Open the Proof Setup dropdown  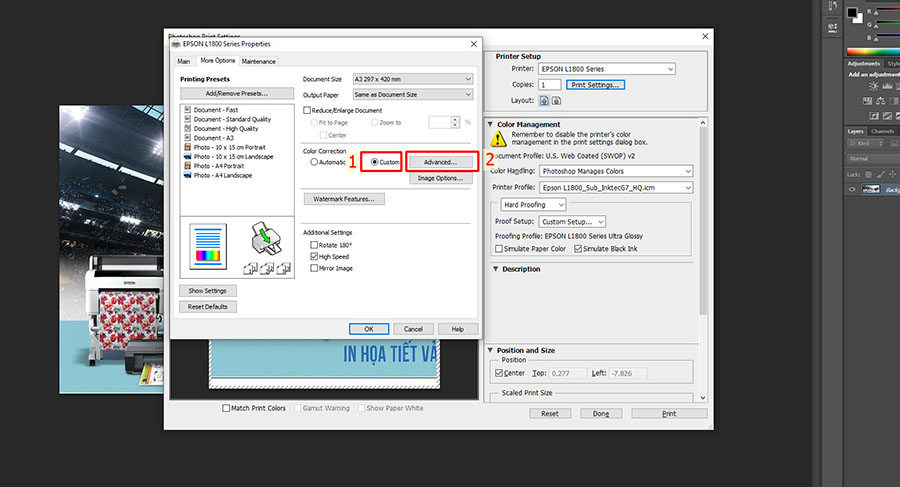pyautogui.click(x=572, y=222)
